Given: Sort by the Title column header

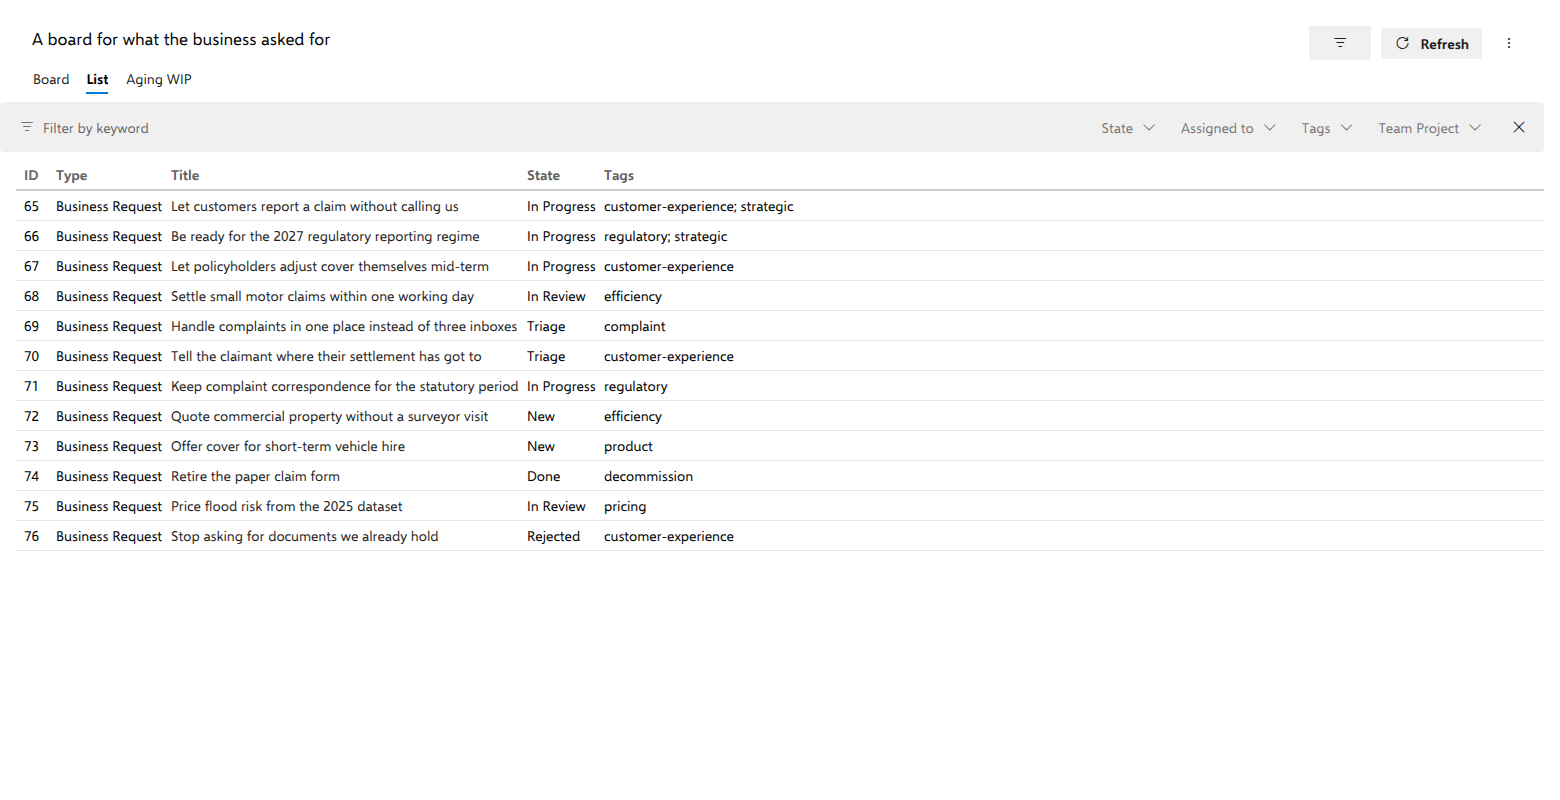Looking at the screenshot, I should (185, 175).
